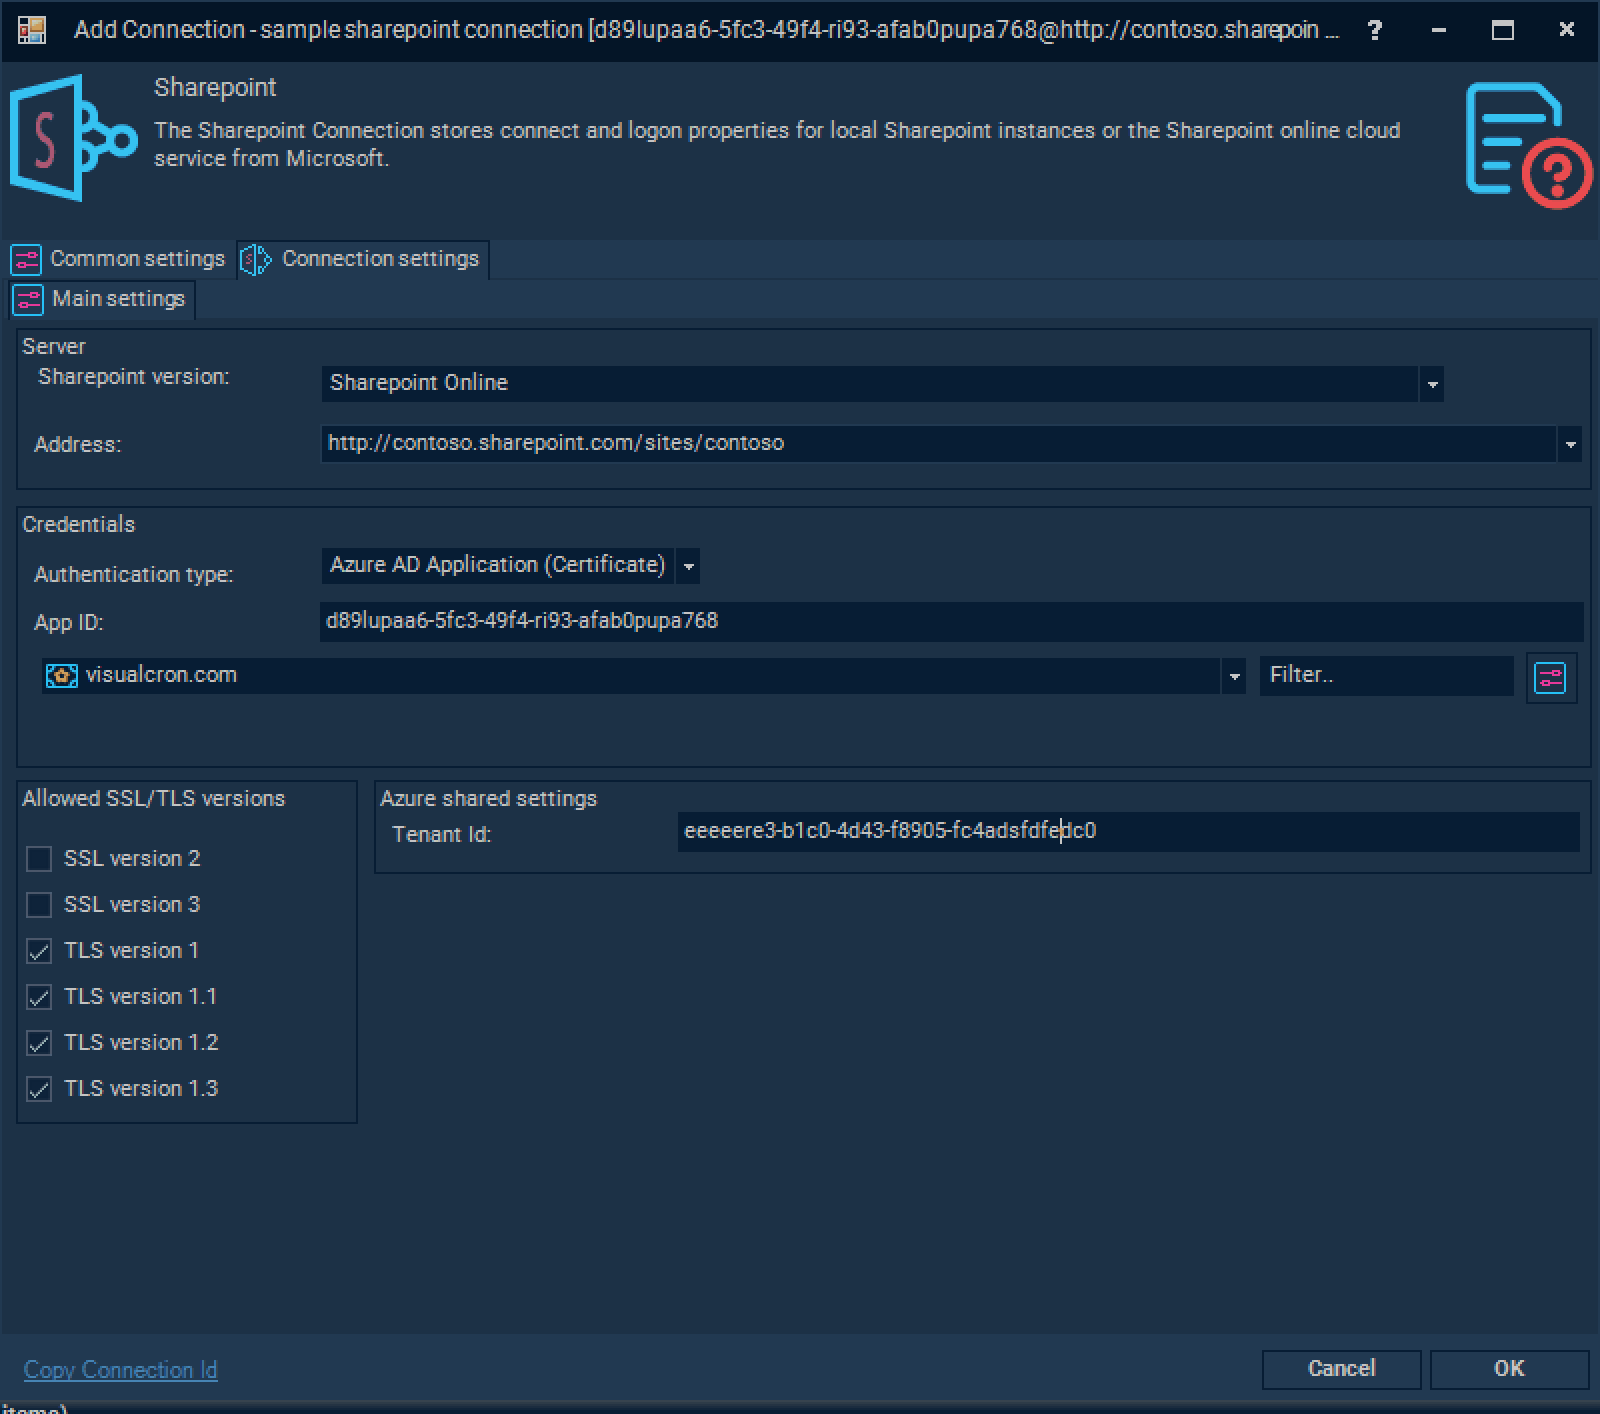1600x1414 pixels.
Task: Click the Common settings tab icon
Action: 26,260
